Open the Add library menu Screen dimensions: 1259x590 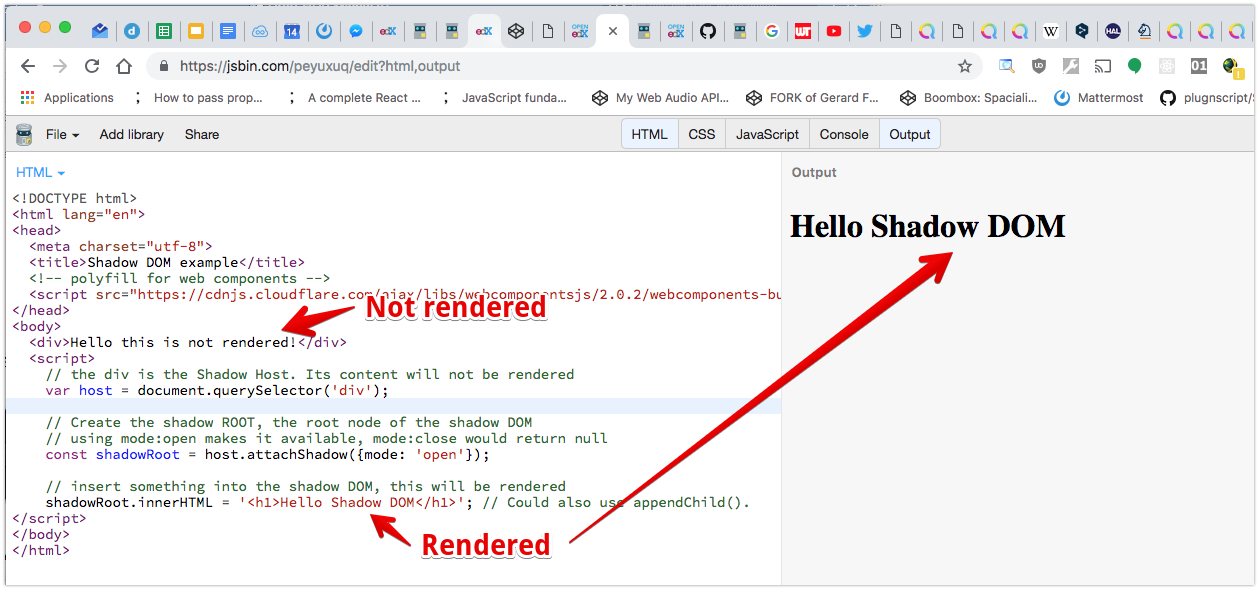(131, 134)
